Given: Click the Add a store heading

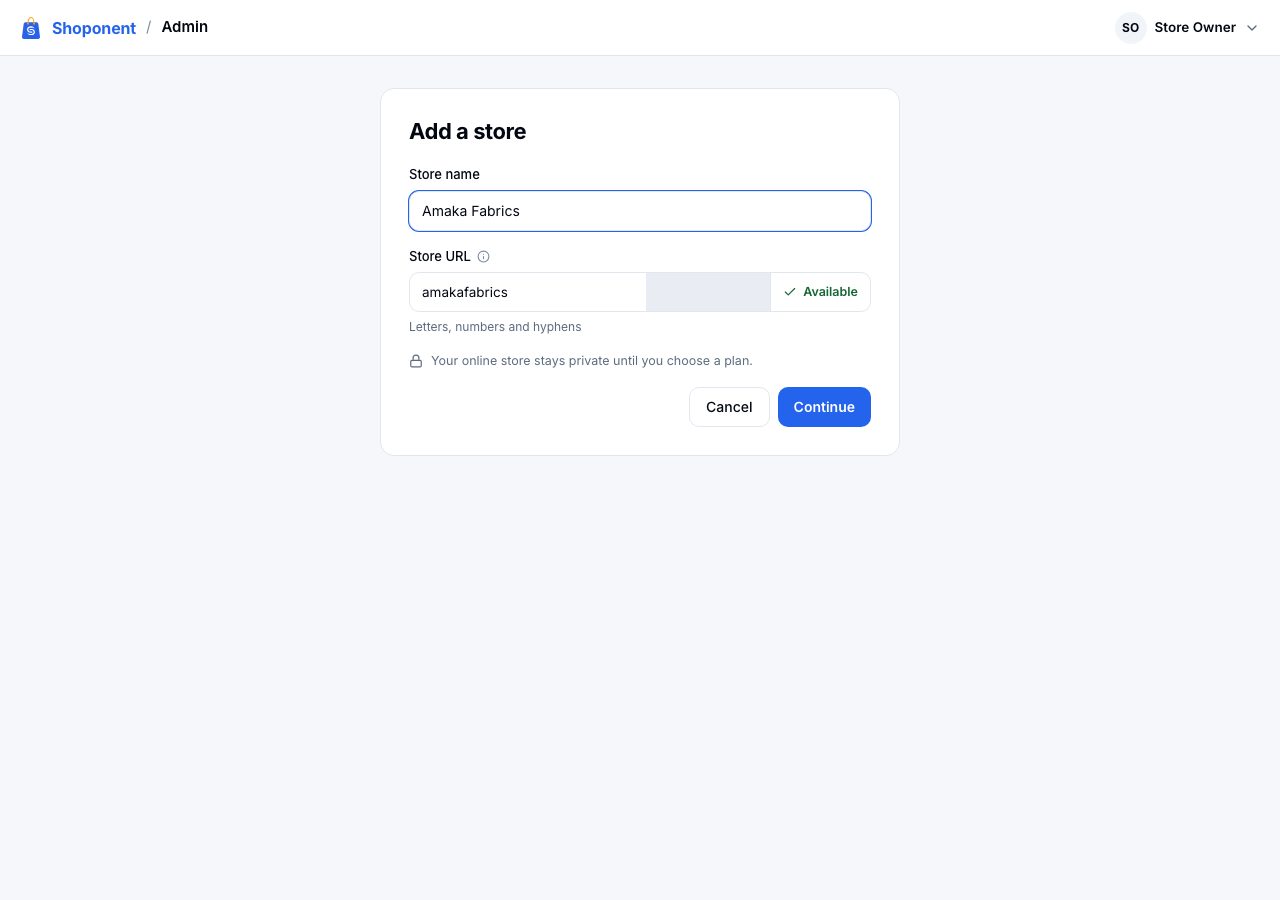Looking at the screenshot, I should [467, 131].
